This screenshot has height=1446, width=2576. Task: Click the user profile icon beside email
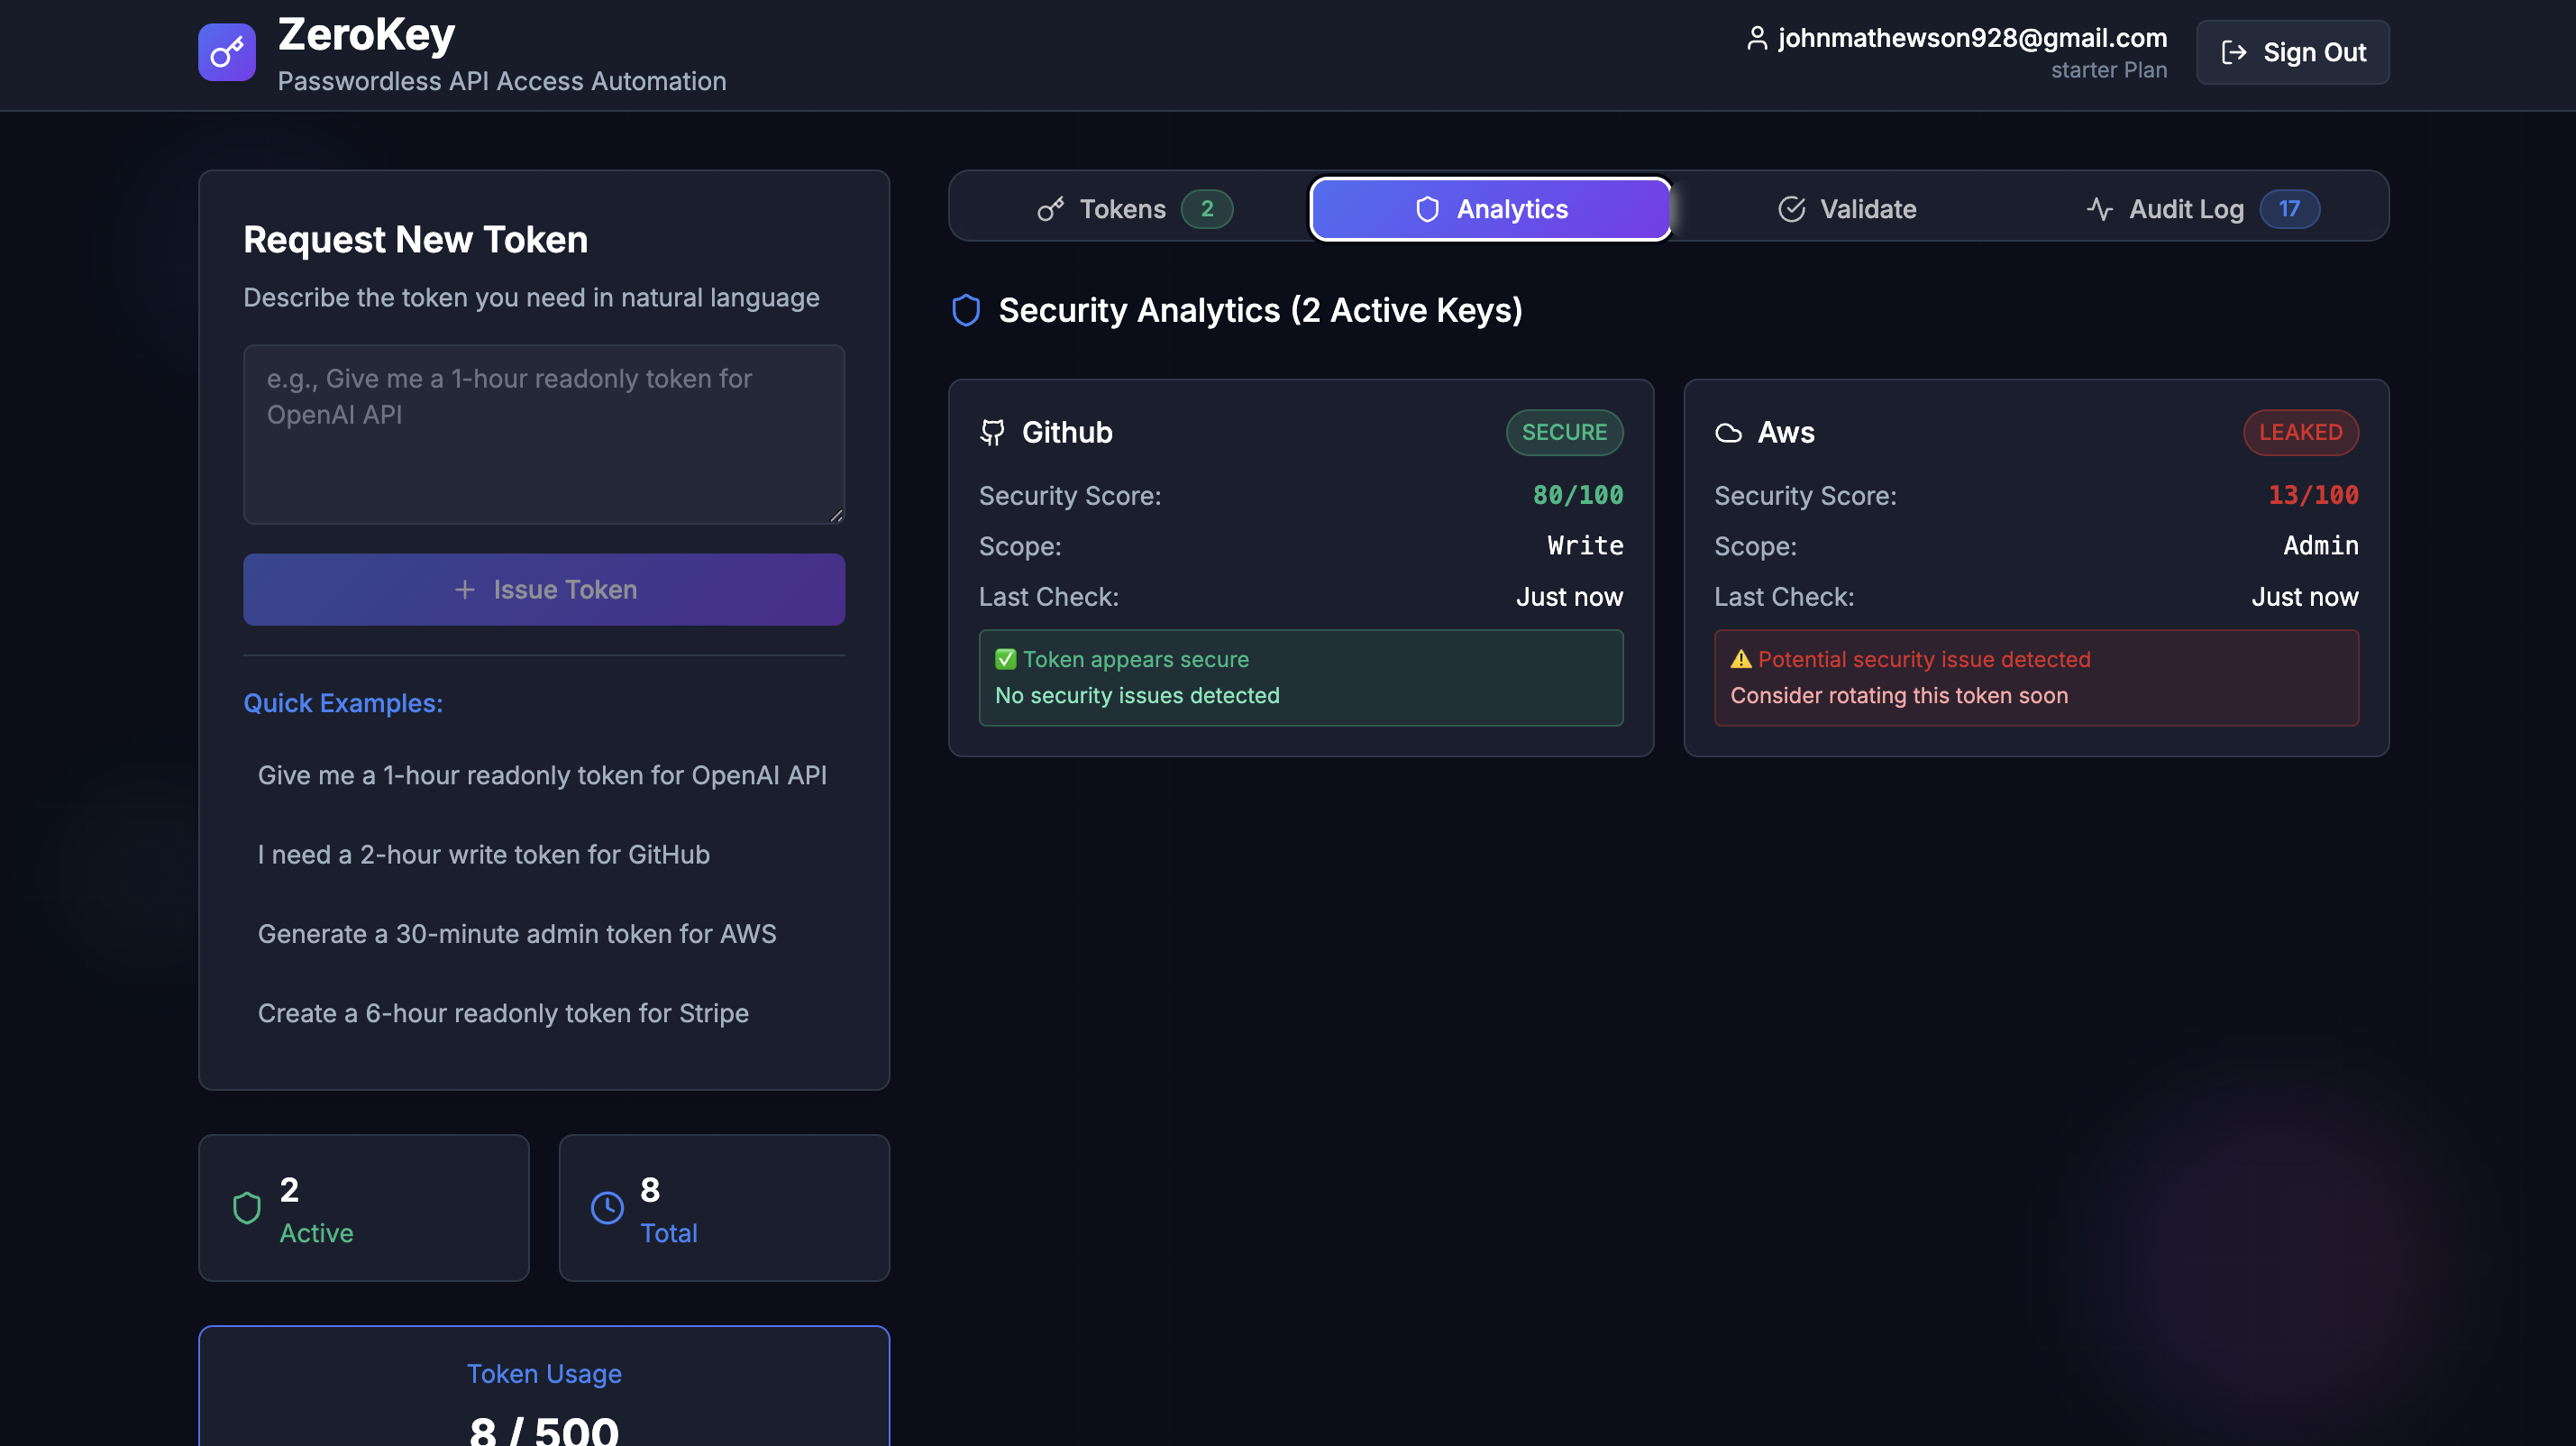pos(1756,38)
